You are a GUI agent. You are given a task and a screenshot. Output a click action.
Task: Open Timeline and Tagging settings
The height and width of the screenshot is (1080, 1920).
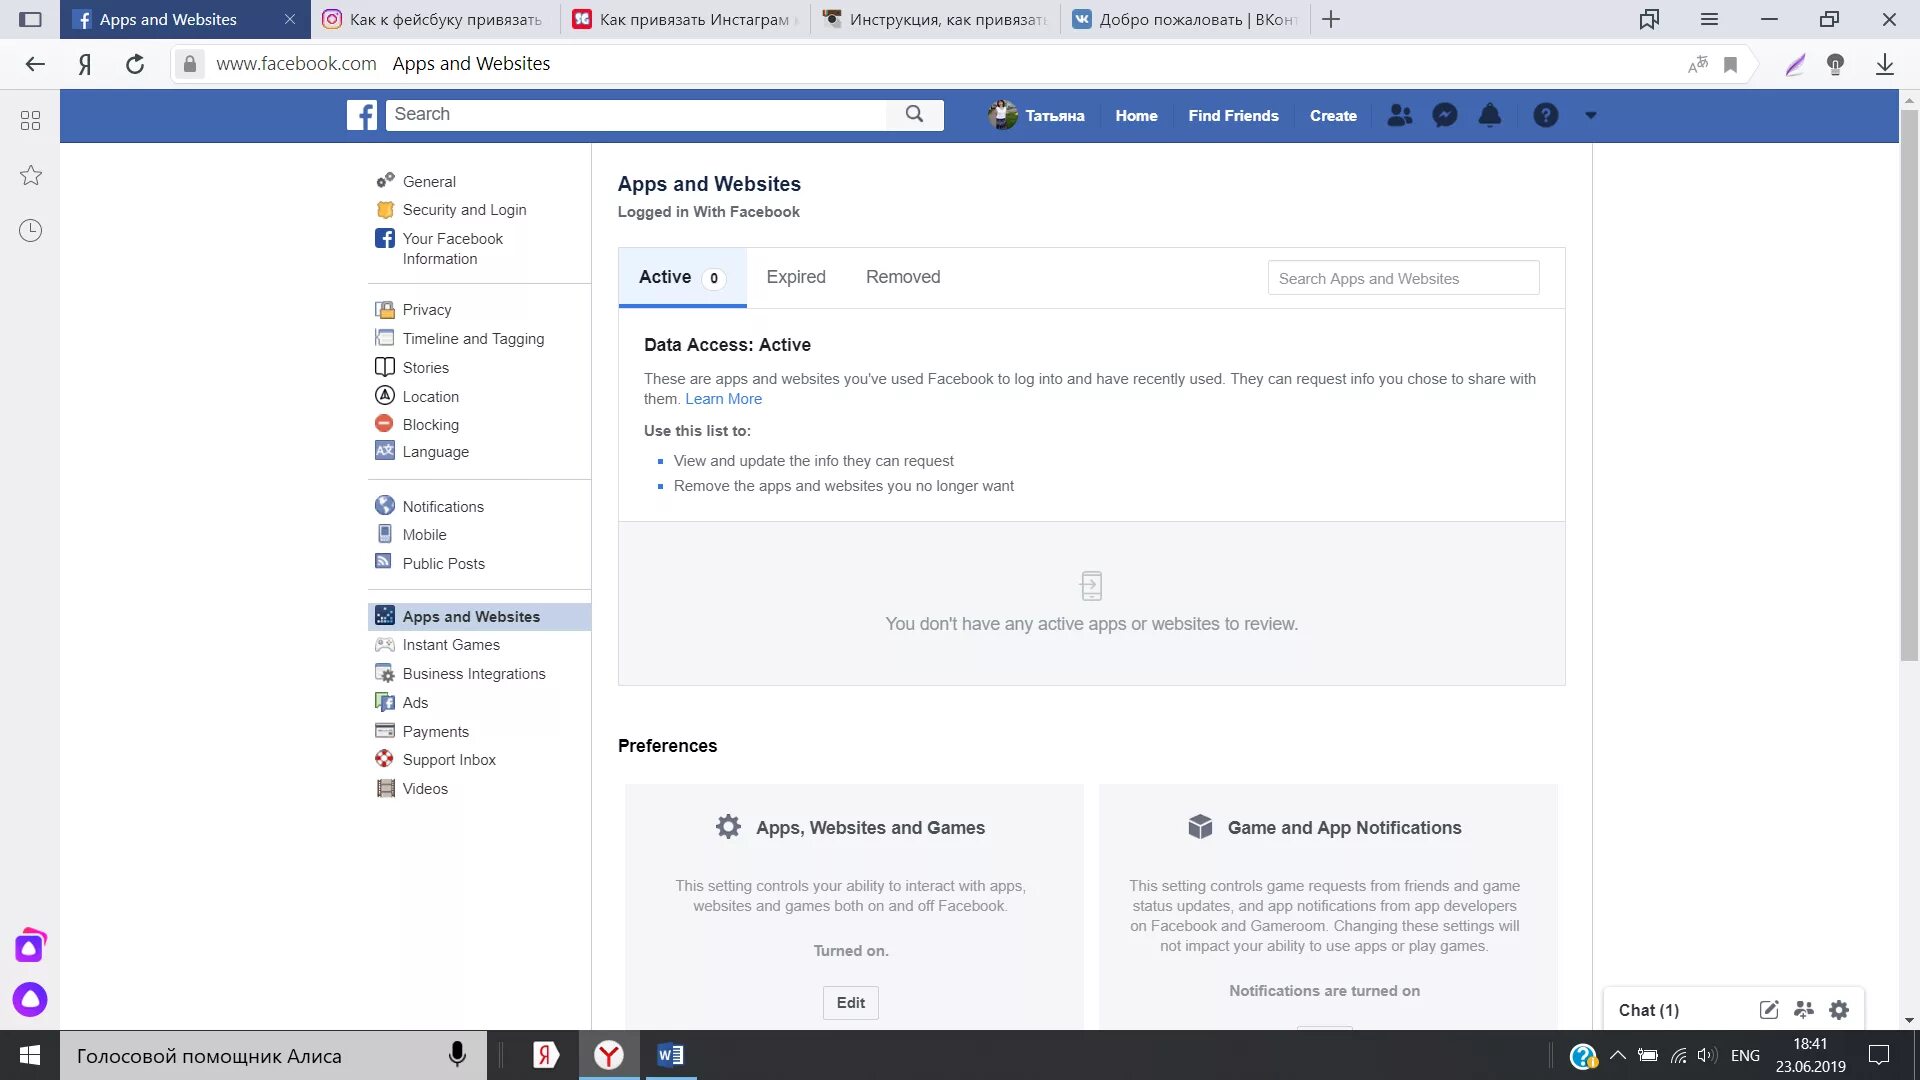[473, 339]
